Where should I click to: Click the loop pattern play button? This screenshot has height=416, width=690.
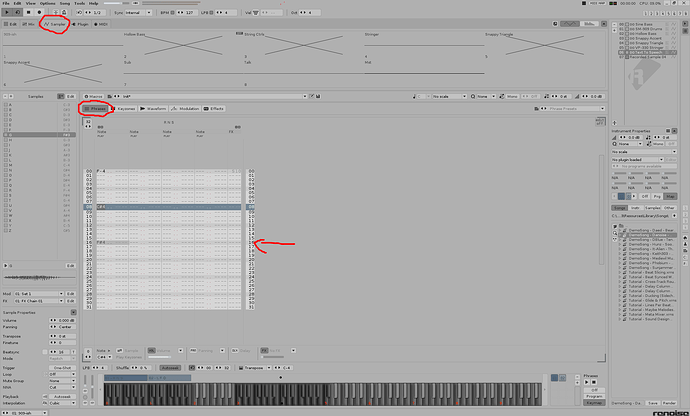18,12
